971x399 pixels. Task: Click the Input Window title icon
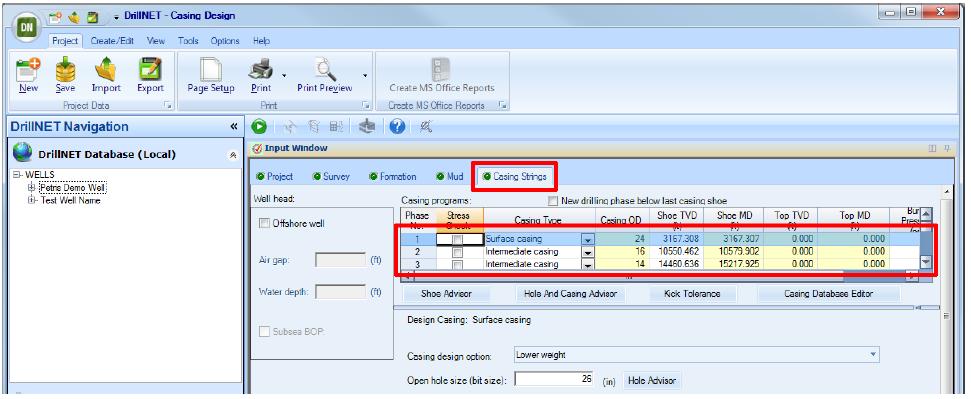(x=258, y=149)
